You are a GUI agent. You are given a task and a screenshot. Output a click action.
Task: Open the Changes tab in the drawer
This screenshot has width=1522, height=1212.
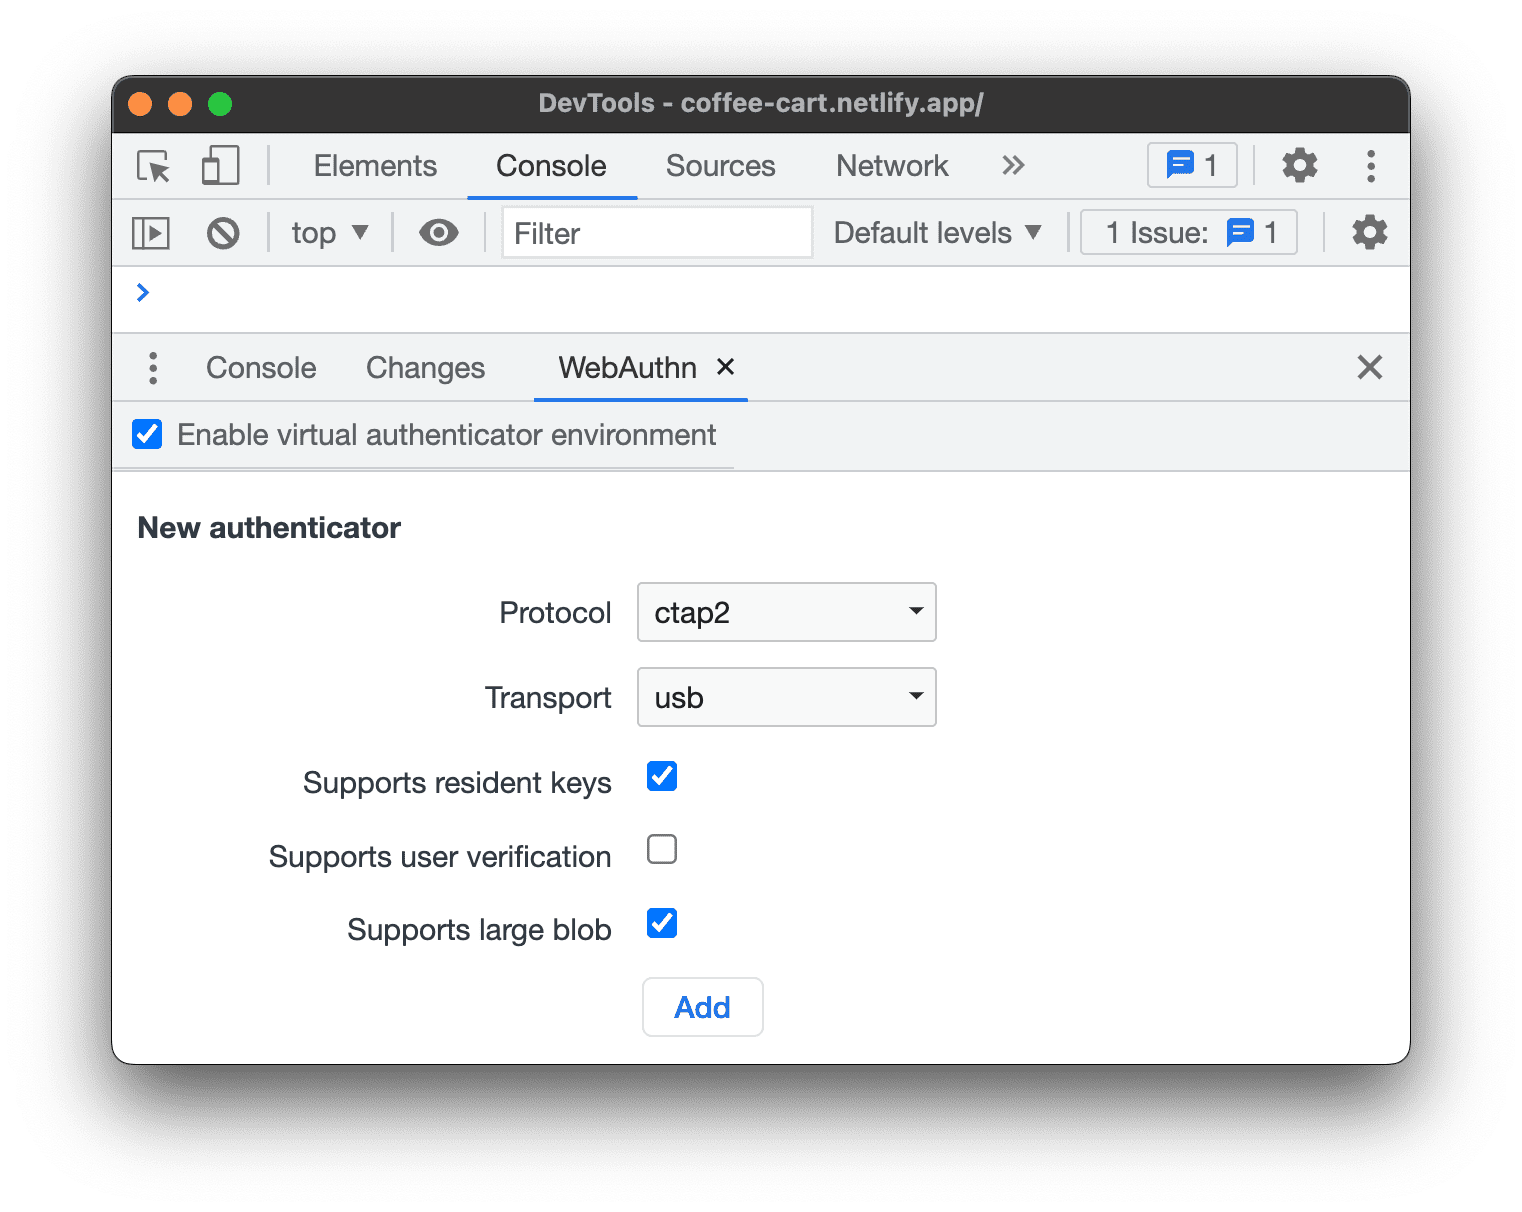(425, 368)
